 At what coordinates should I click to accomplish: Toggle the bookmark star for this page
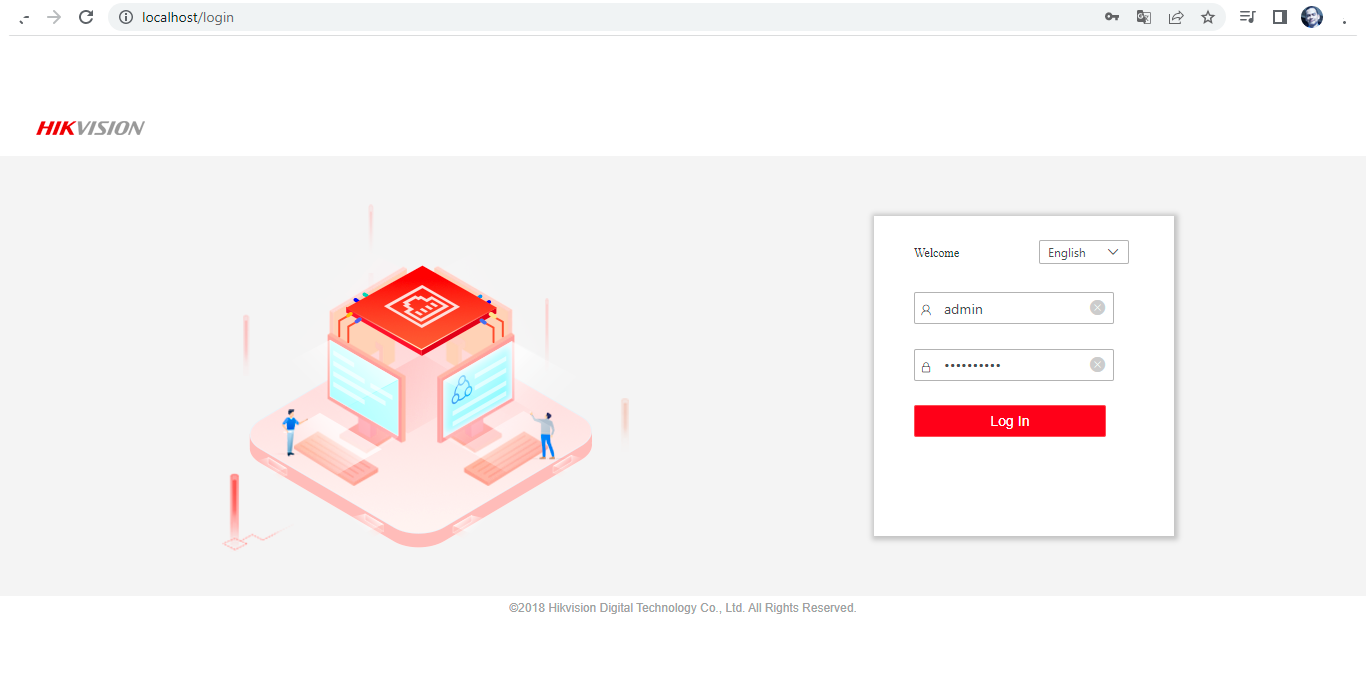1208,17
